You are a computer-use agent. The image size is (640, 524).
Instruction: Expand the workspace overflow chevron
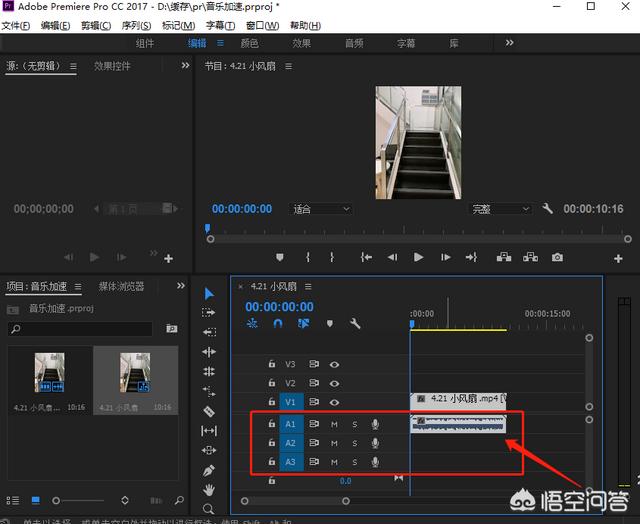click(x=509, y=43)
